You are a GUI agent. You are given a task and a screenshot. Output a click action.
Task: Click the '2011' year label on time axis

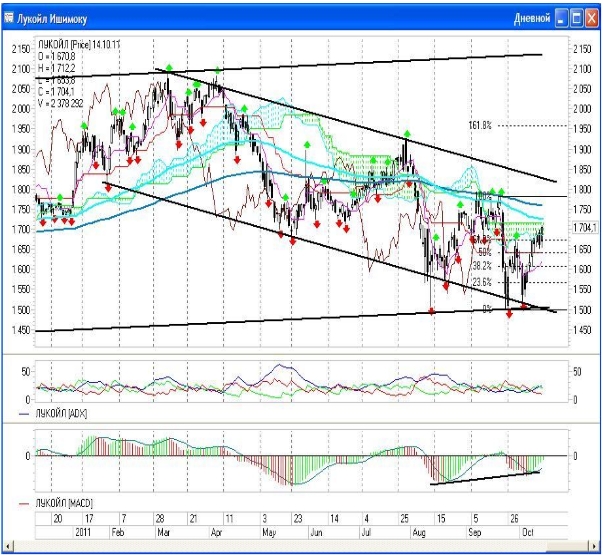click(x=83, y=532)
